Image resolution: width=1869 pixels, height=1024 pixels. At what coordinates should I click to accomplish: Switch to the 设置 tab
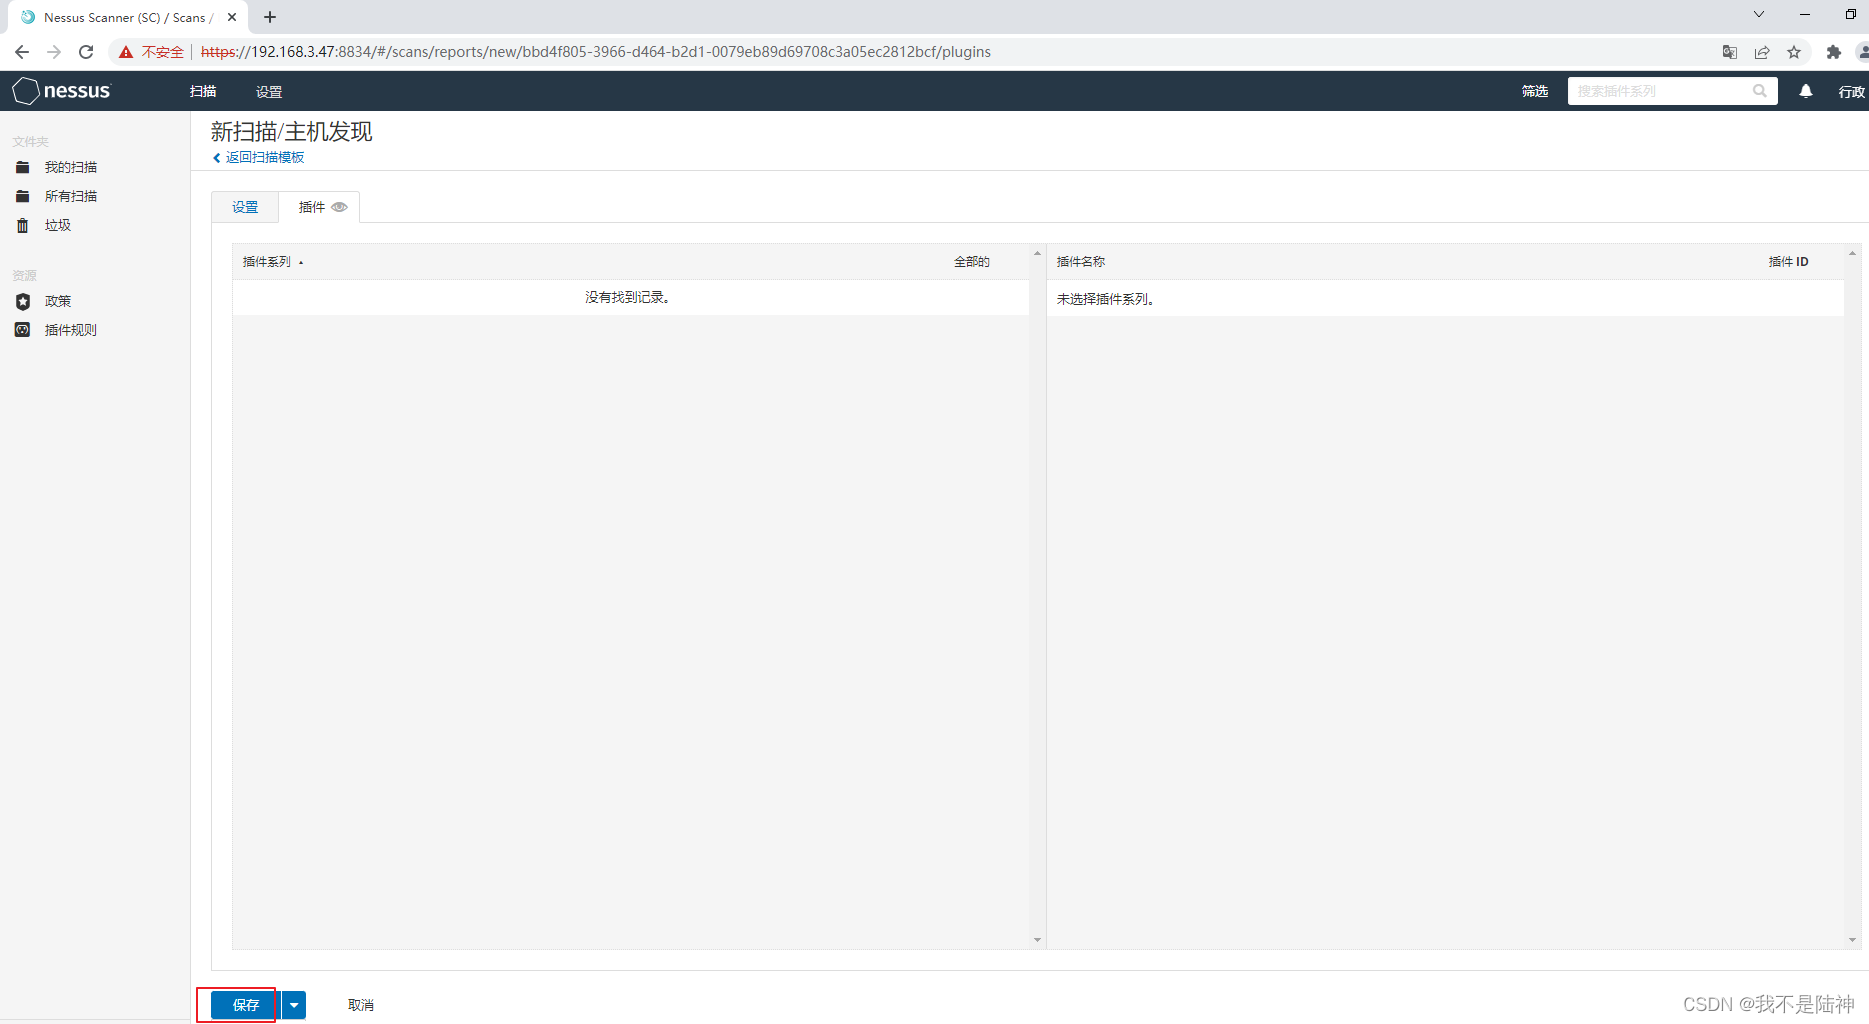pos(245,207)
